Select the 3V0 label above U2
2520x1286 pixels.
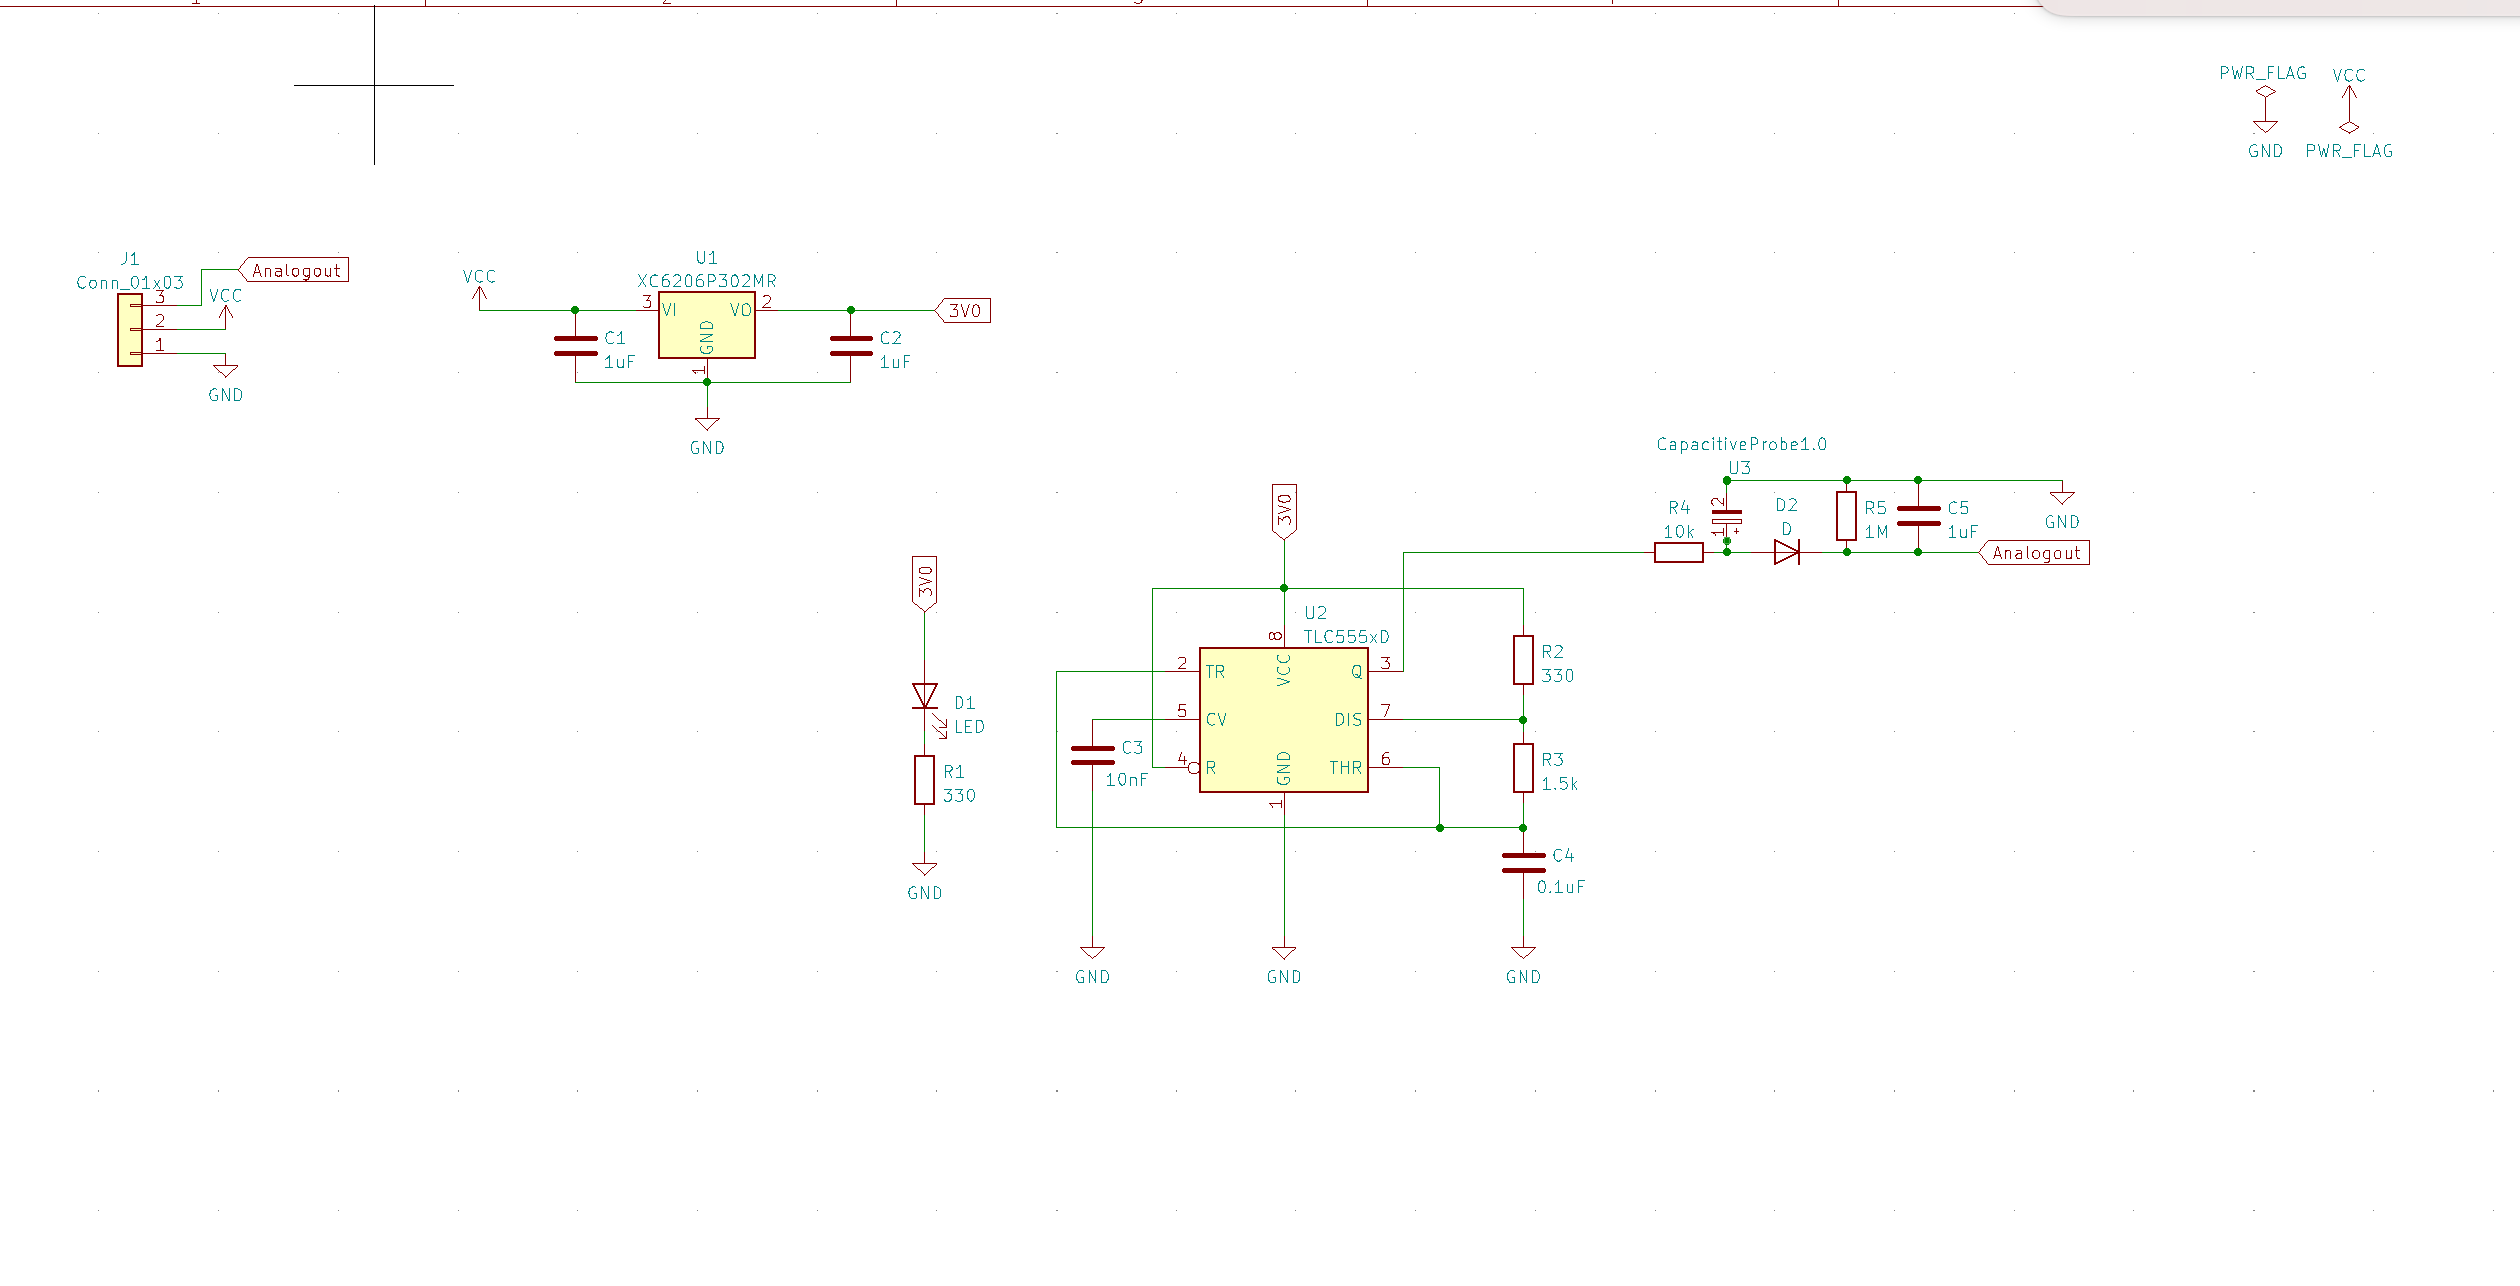click(x=1284, y=512)
